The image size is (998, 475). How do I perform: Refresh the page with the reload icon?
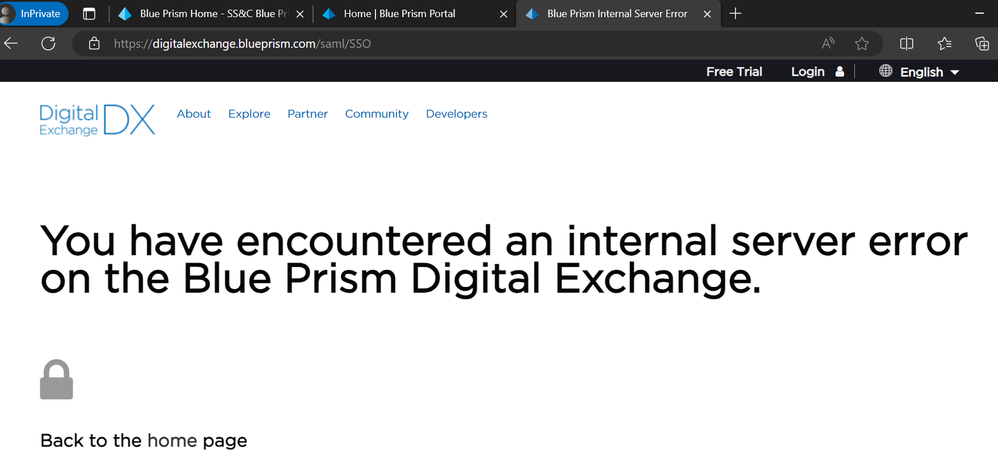(48, 44)
